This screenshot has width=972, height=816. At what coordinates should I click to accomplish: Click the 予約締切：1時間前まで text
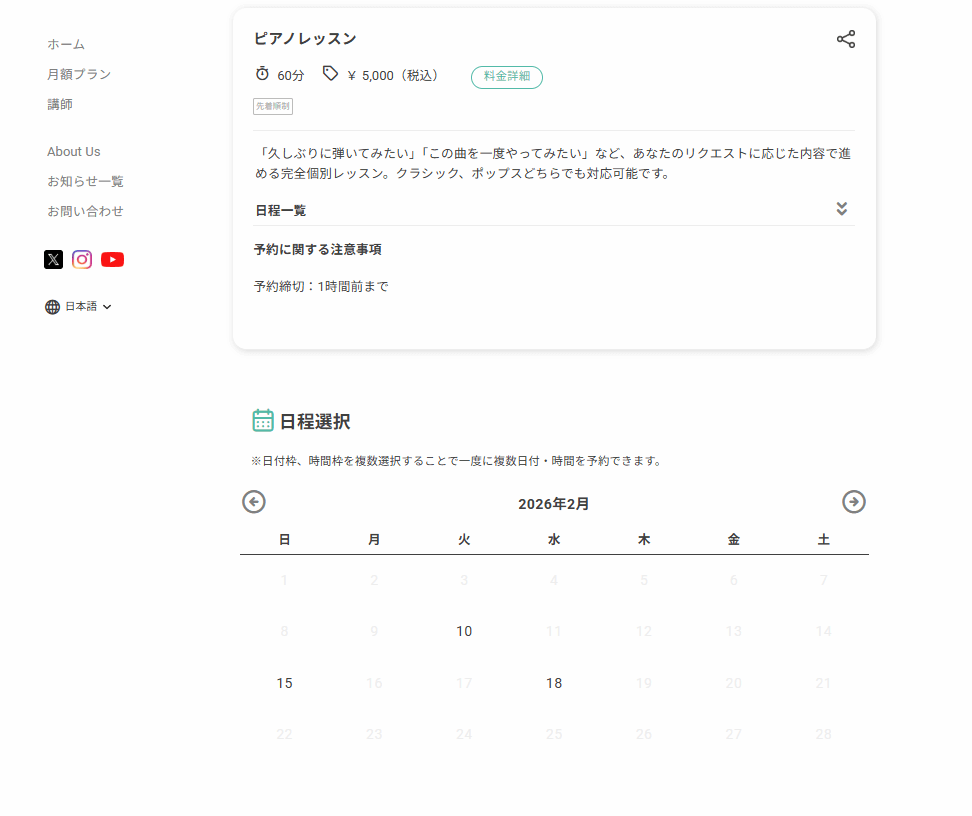(321, 286)
